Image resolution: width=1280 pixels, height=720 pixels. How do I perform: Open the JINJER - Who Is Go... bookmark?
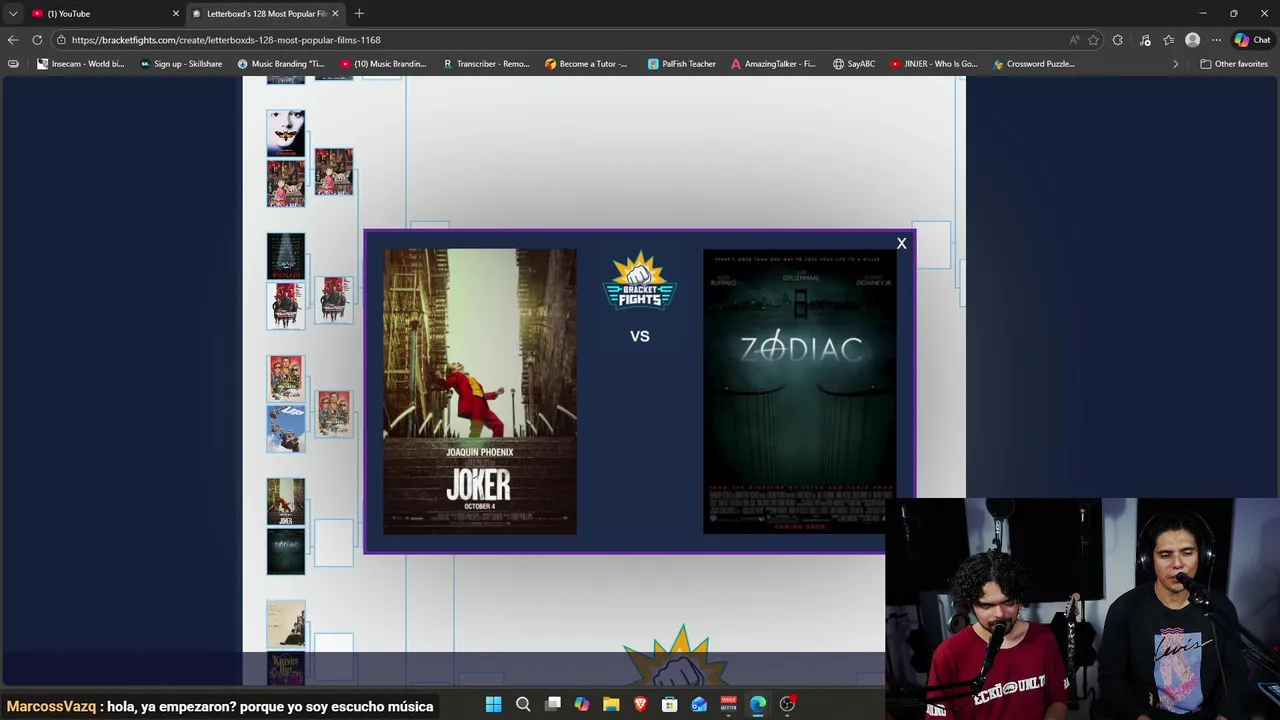click(x=933, y=64)
